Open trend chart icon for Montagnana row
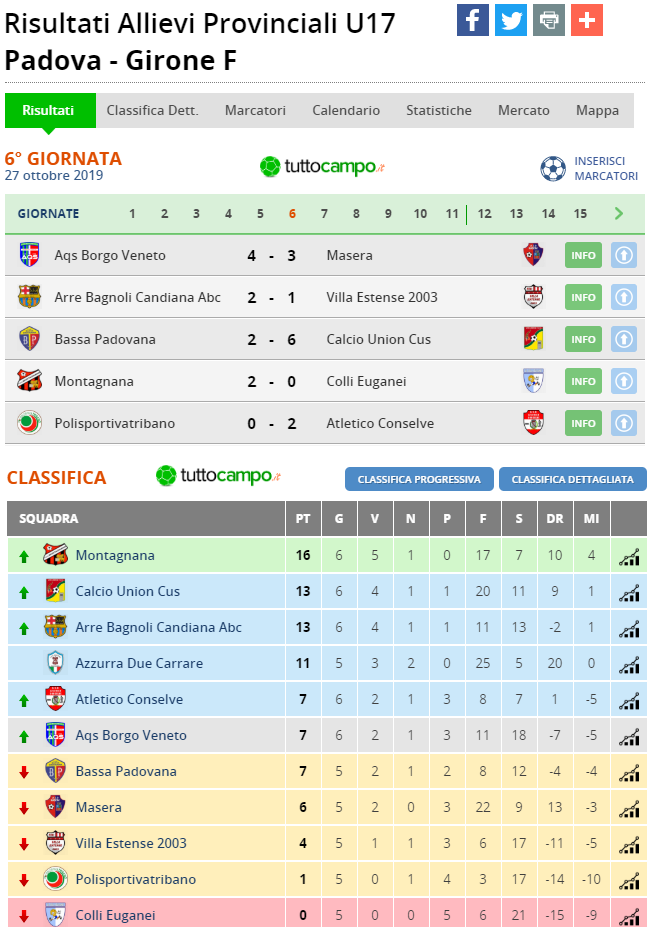The height and width of the screenshot is (927, 659). tap(629, 557)
